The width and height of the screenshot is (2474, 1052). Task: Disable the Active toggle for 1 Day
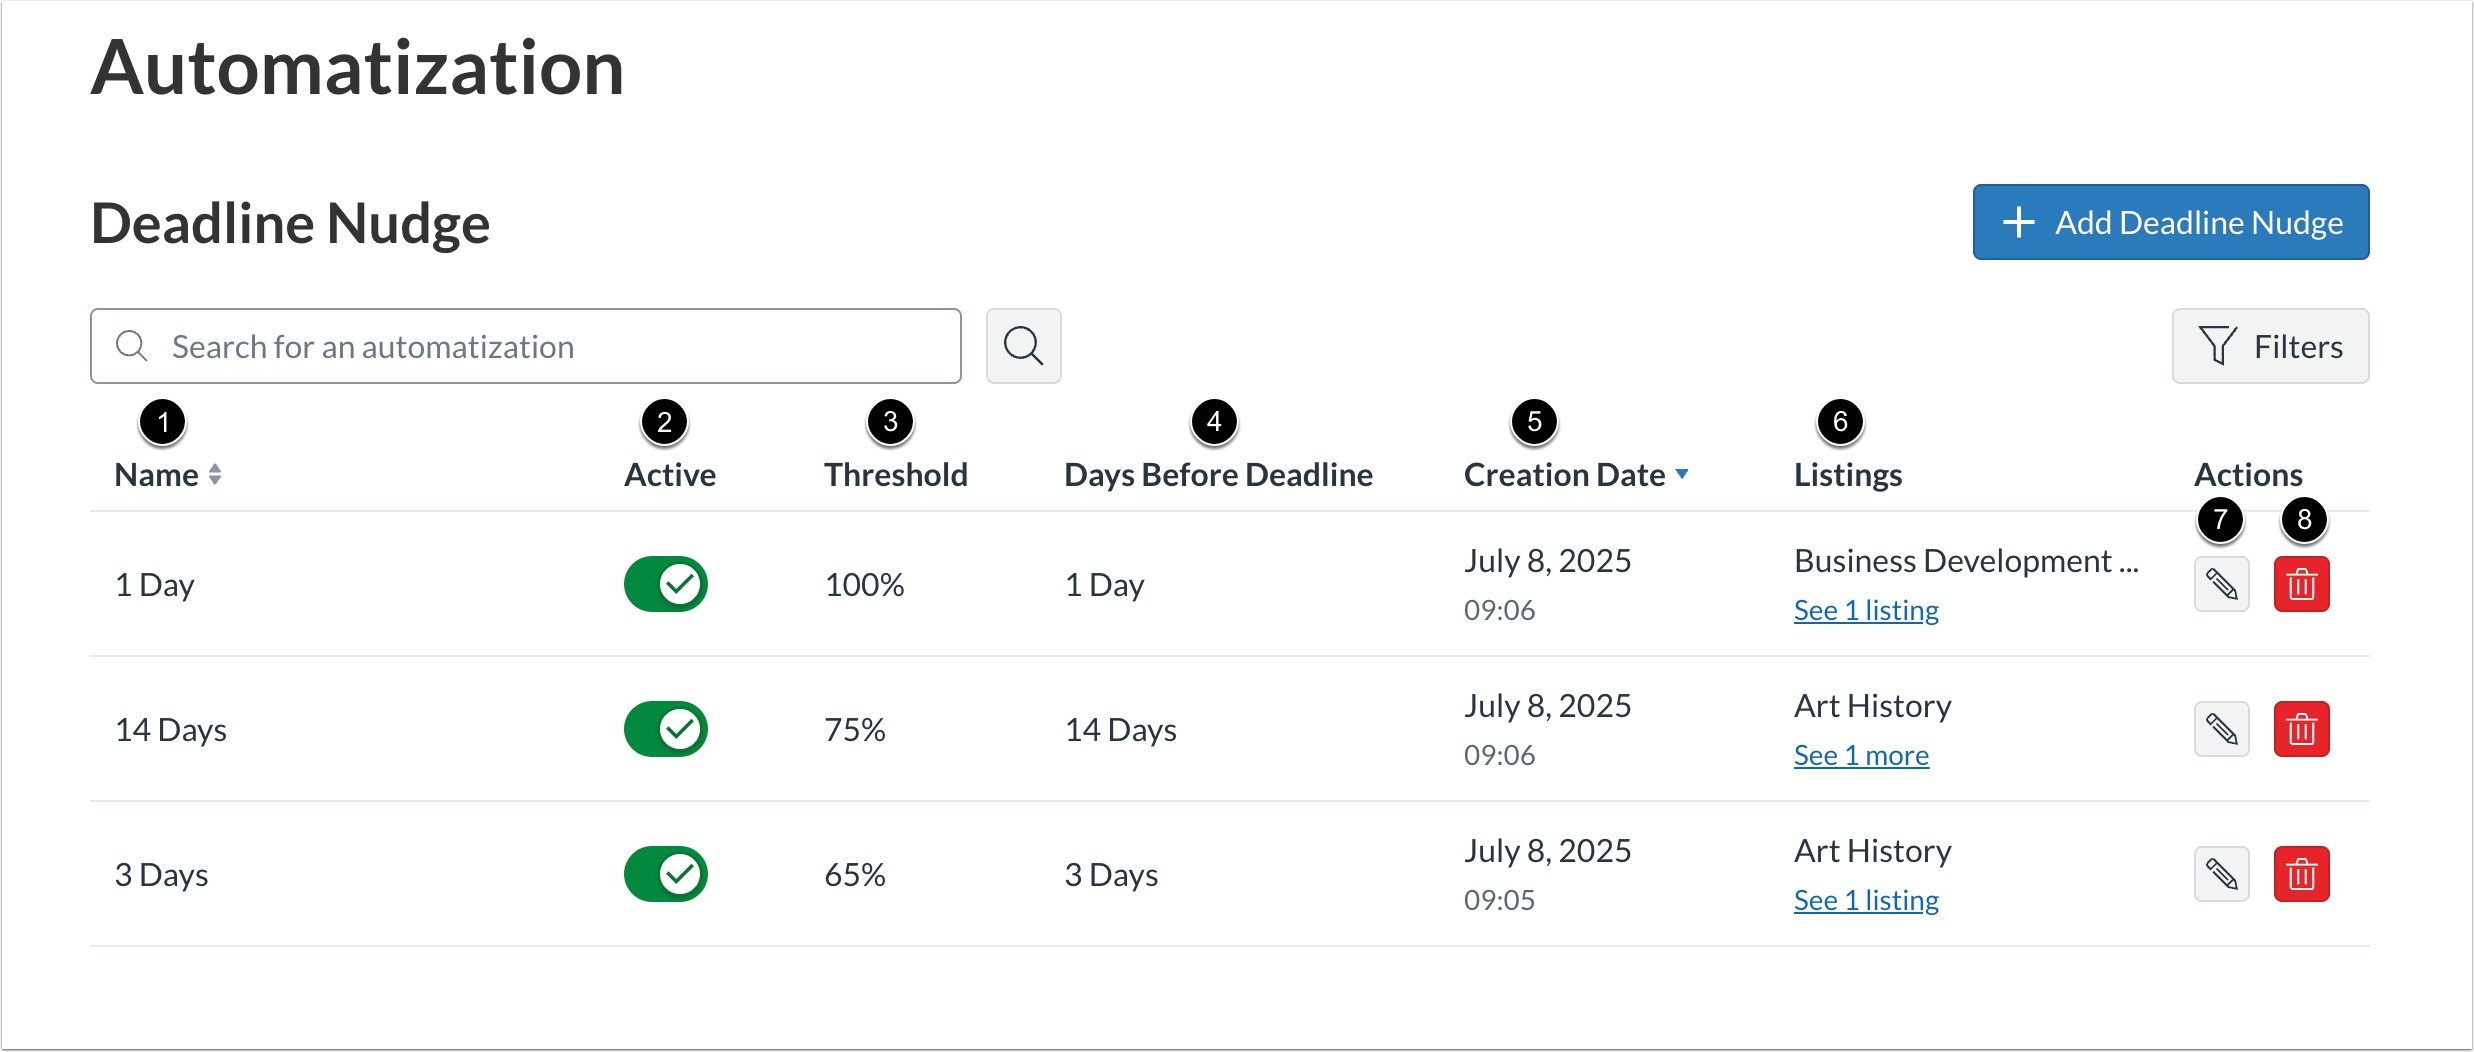pos(665,584)
